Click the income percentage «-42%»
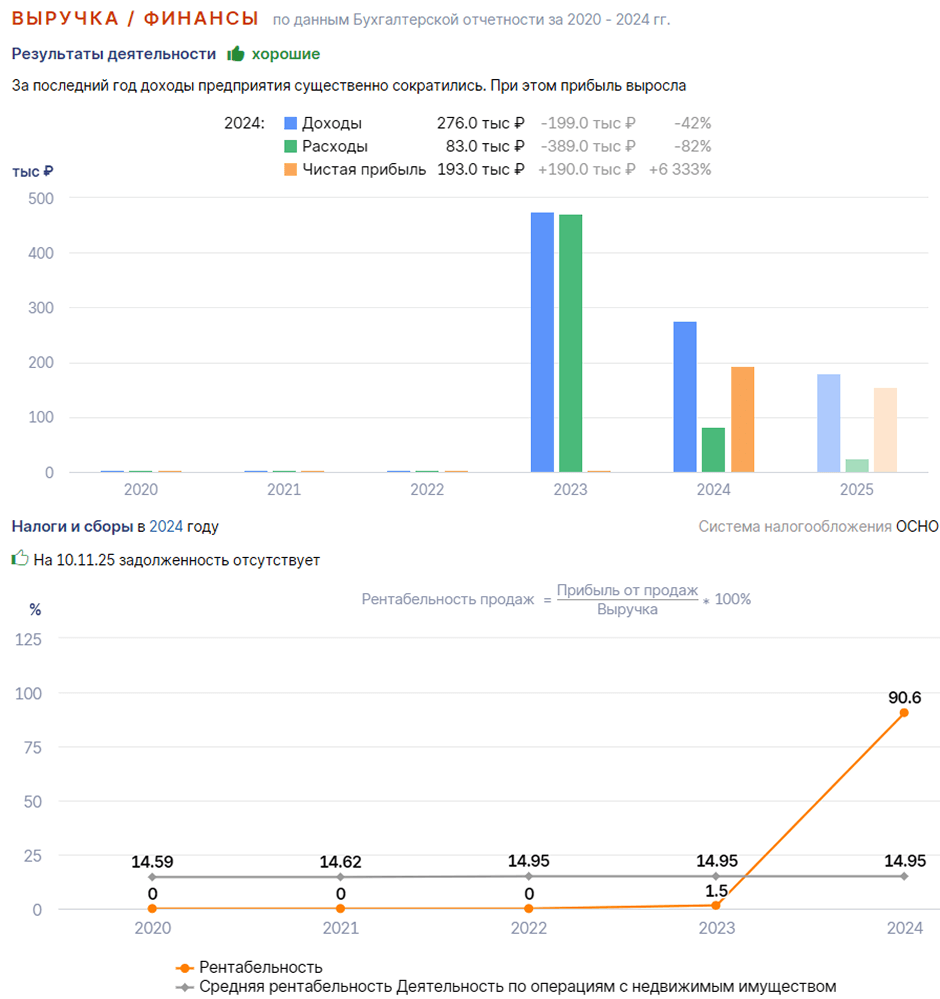The height and width of the screenshot is (999, 940). coord(693,123)
